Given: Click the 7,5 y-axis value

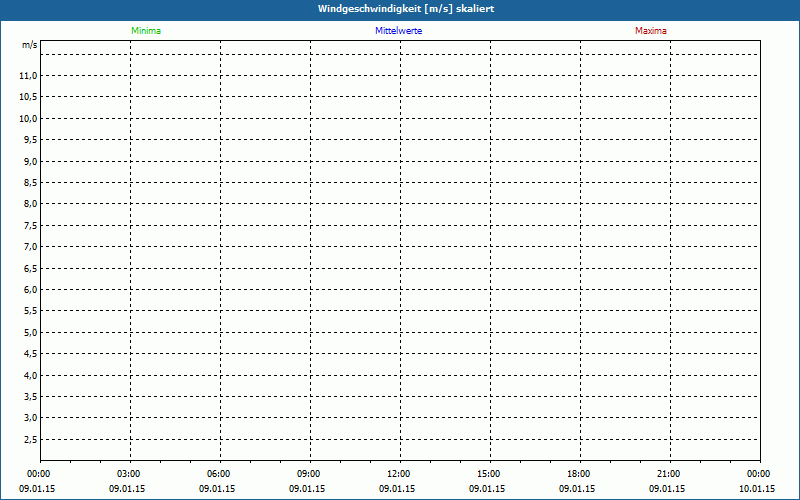Looking at the screenshot, I should click(31, 226).
